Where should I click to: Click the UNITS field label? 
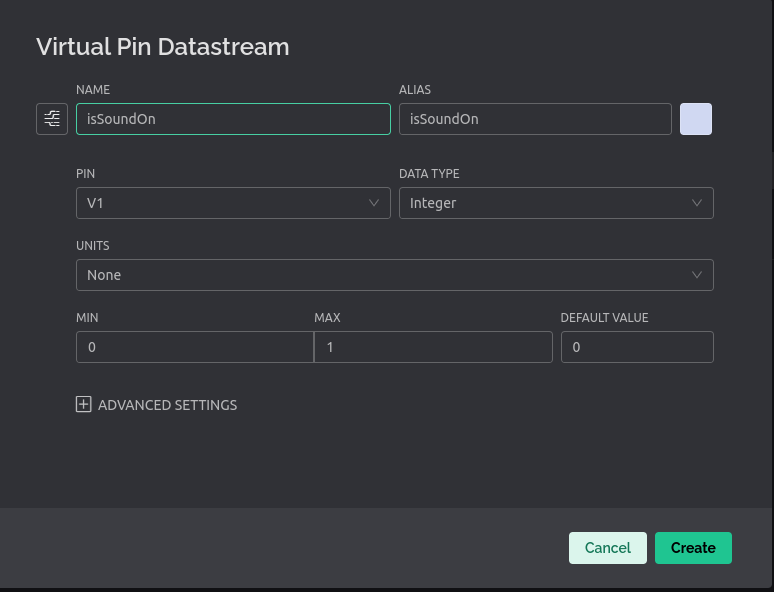(x=93, y=245)
